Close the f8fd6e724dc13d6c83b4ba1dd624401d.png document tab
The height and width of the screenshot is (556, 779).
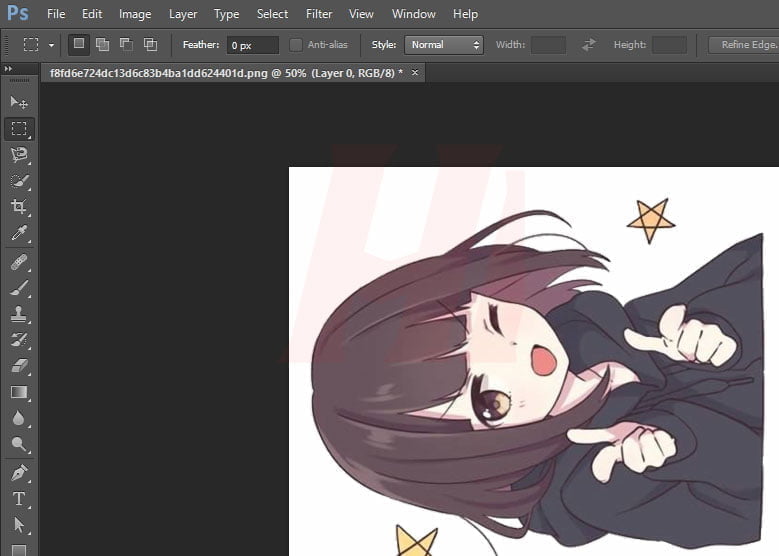click(x=415, y=73)
